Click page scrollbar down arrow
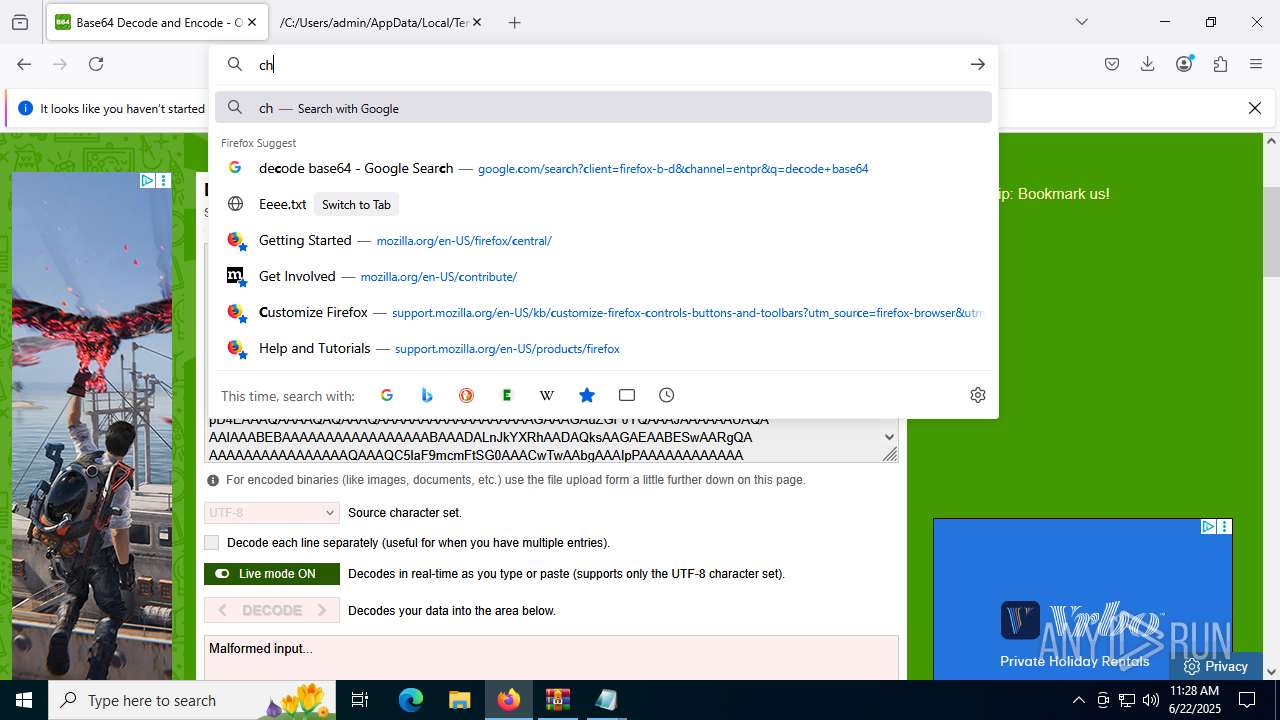Viewport: 1280px width, 720px height. tap(1271, 672)
